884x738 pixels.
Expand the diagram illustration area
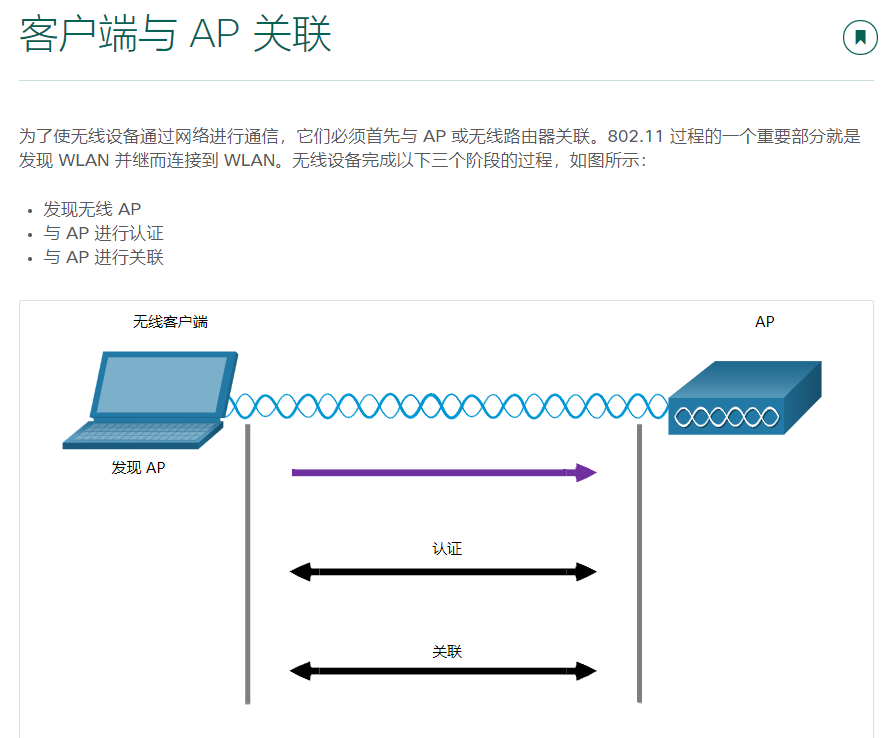click(440, 515)
